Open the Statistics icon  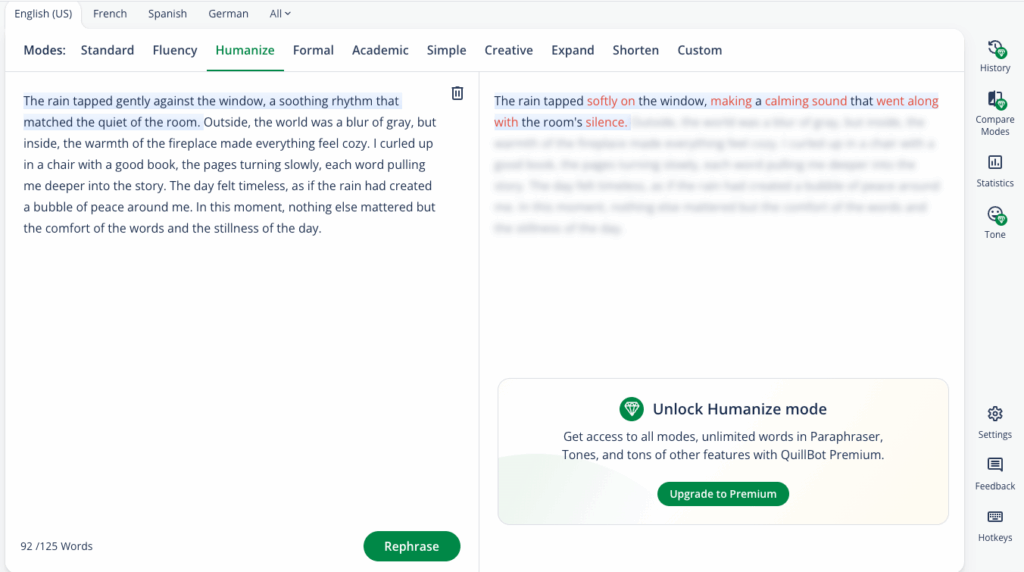(x=995, y=162)
